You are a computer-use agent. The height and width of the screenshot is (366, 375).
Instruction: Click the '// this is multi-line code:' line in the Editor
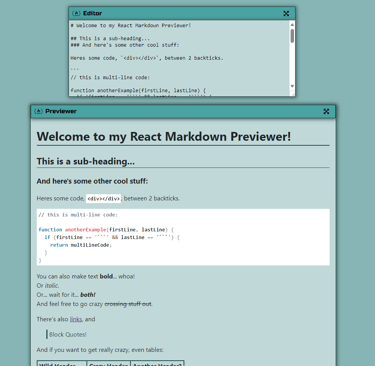(110, 77)
